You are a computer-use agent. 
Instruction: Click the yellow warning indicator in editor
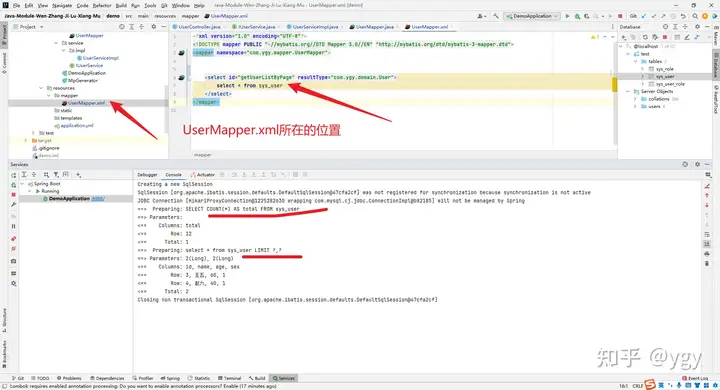click(x=594, y=37)
